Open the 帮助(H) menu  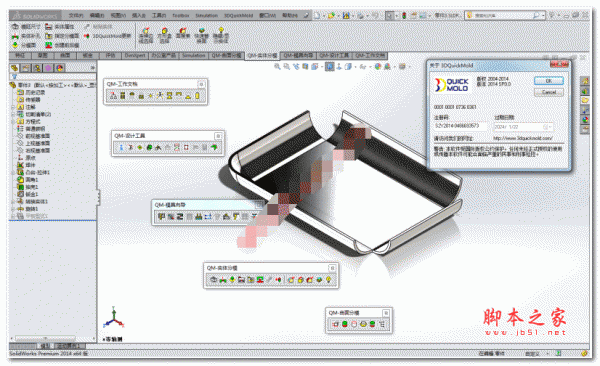pyautogui.click(x=290, y=16)
